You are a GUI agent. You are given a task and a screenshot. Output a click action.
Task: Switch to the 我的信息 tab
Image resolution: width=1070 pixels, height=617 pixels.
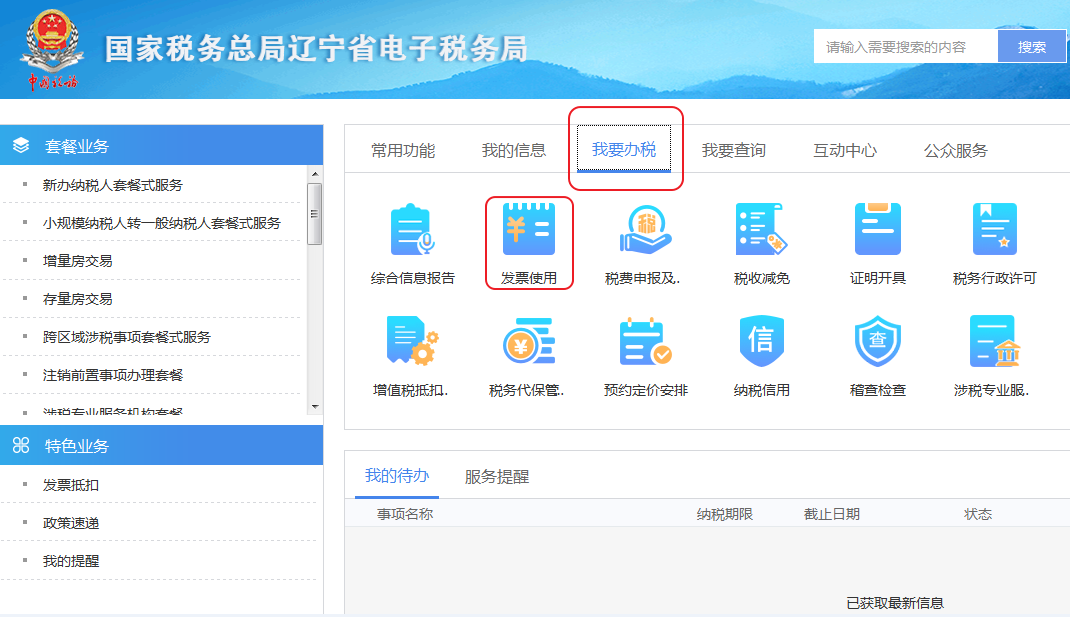513,150
